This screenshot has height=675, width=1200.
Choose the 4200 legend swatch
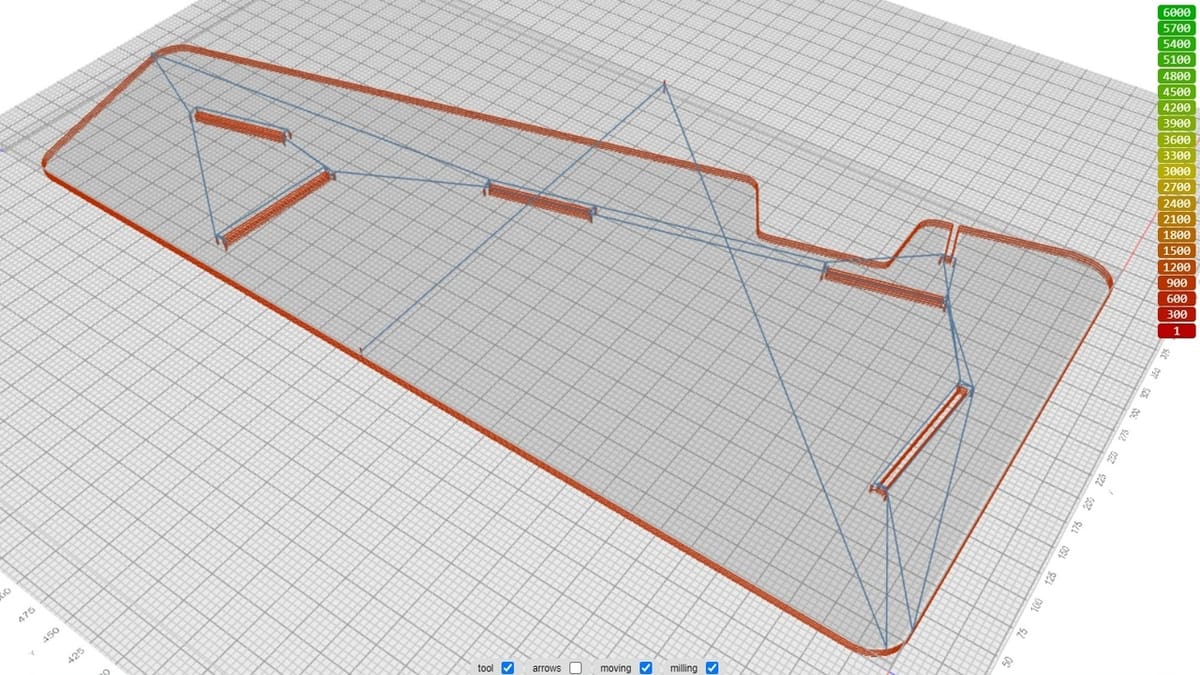tap(1176, 107)
